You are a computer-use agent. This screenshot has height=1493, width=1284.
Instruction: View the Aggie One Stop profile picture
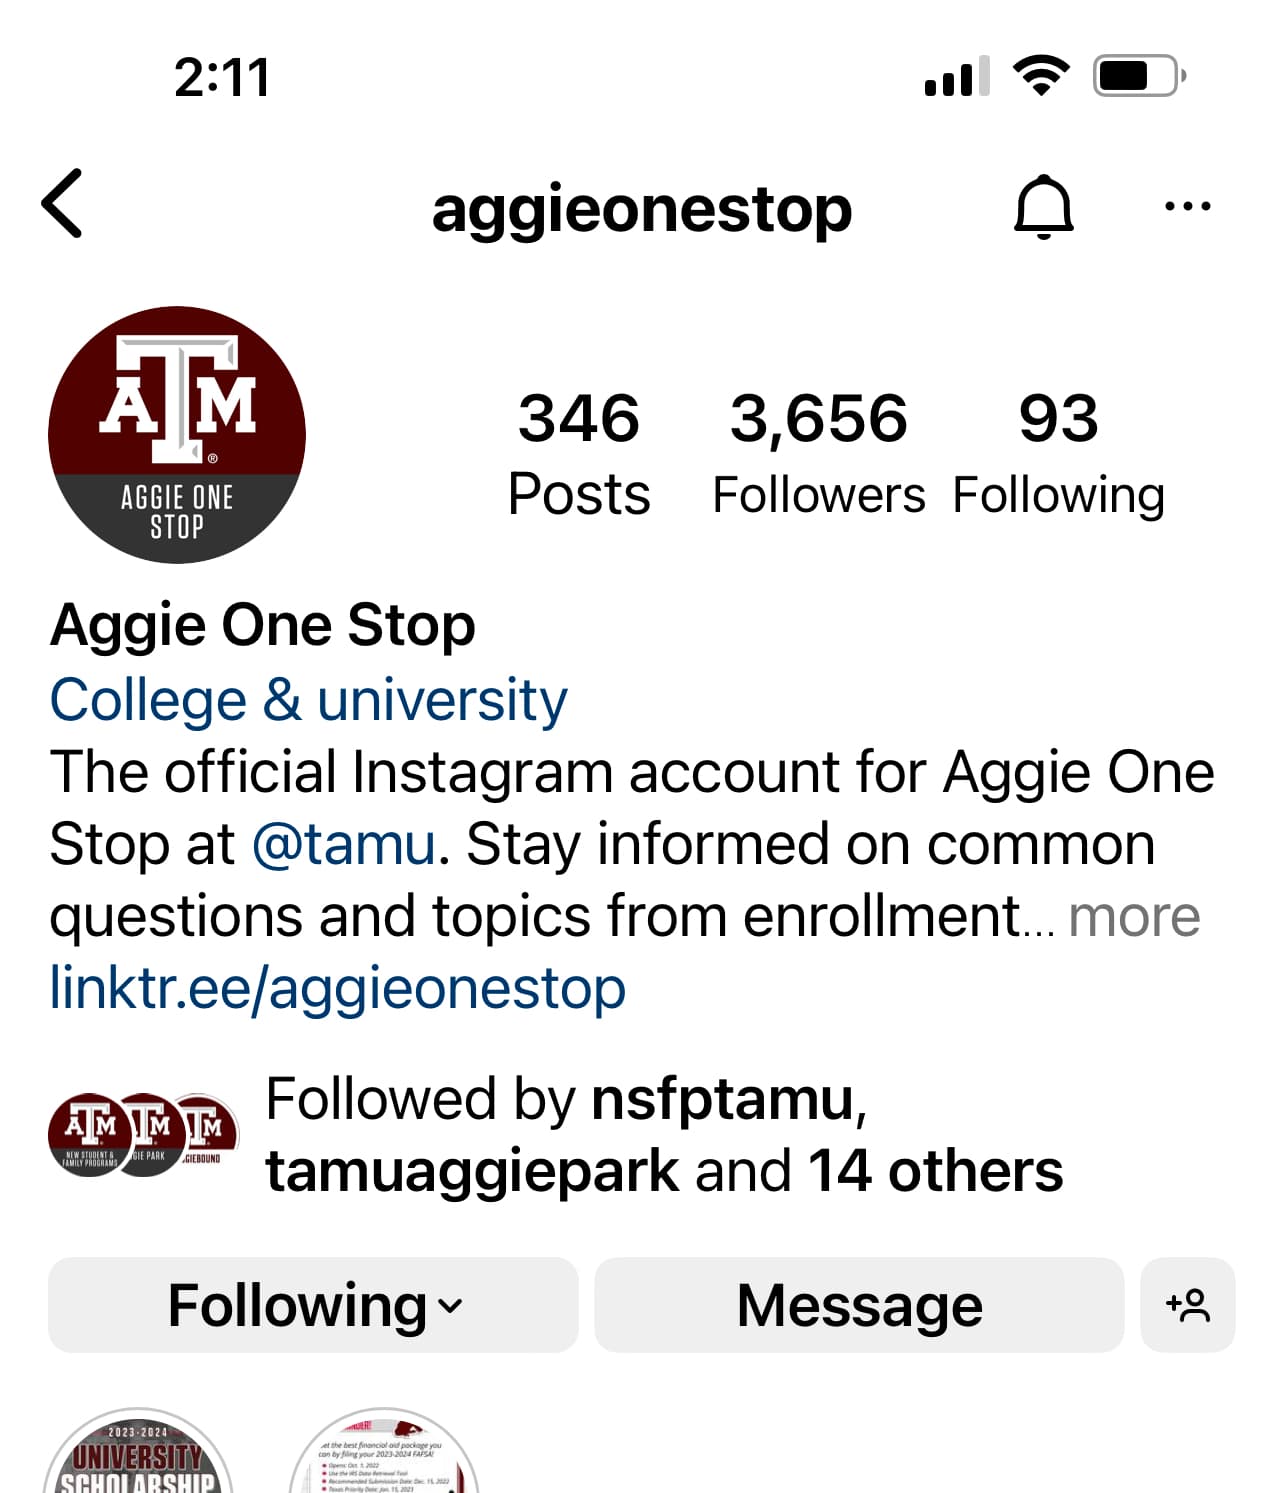(177, 435)
